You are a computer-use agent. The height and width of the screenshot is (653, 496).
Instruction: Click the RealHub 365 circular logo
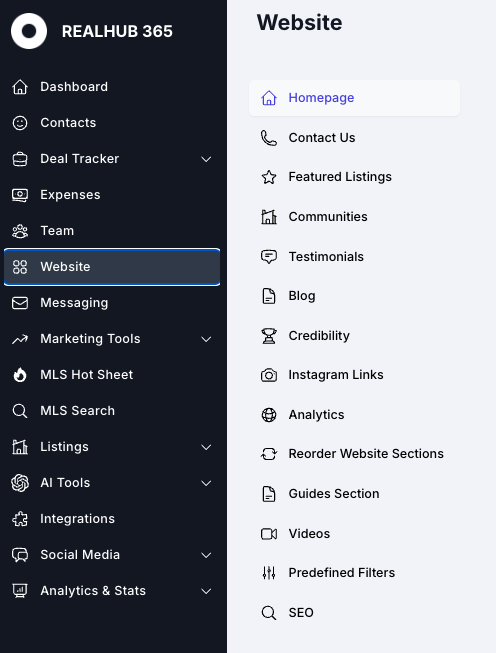point(29,31)
